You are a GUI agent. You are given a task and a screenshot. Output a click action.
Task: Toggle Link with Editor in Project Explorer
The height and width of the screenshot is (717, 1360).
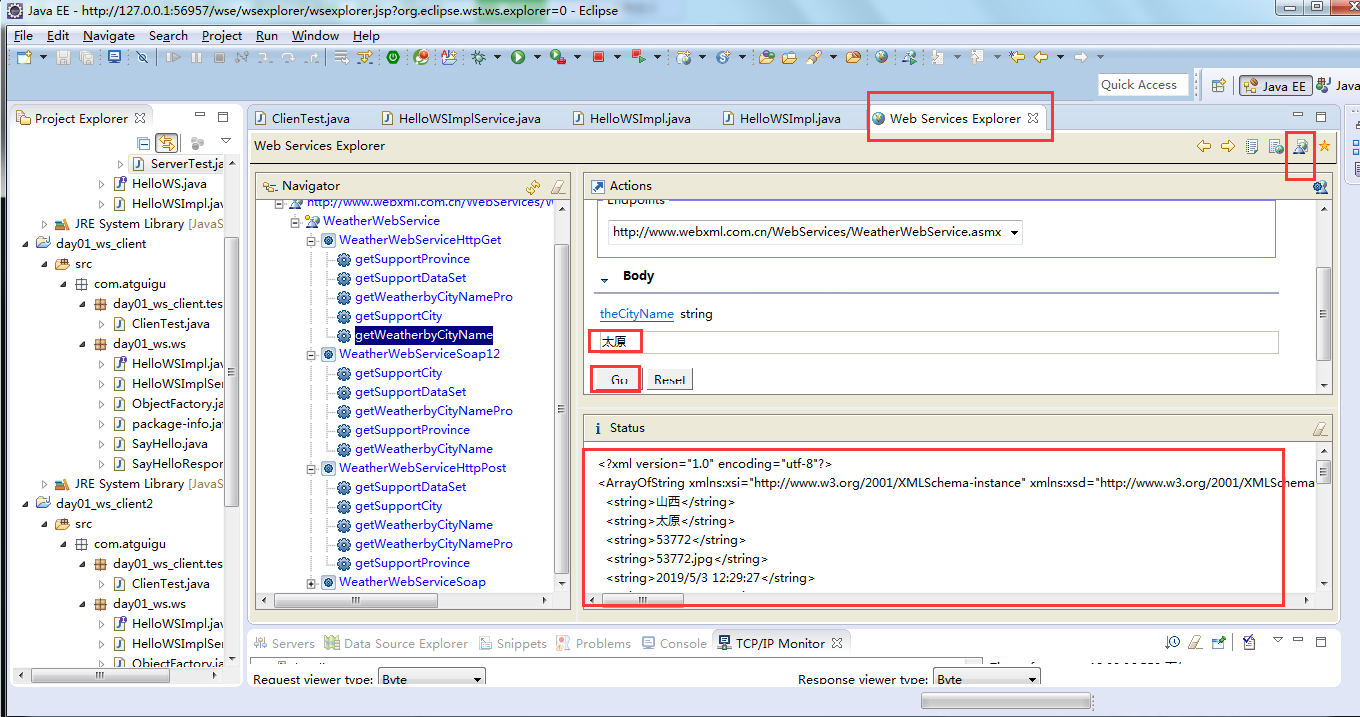pyautogui.click(x=167, y=143)
